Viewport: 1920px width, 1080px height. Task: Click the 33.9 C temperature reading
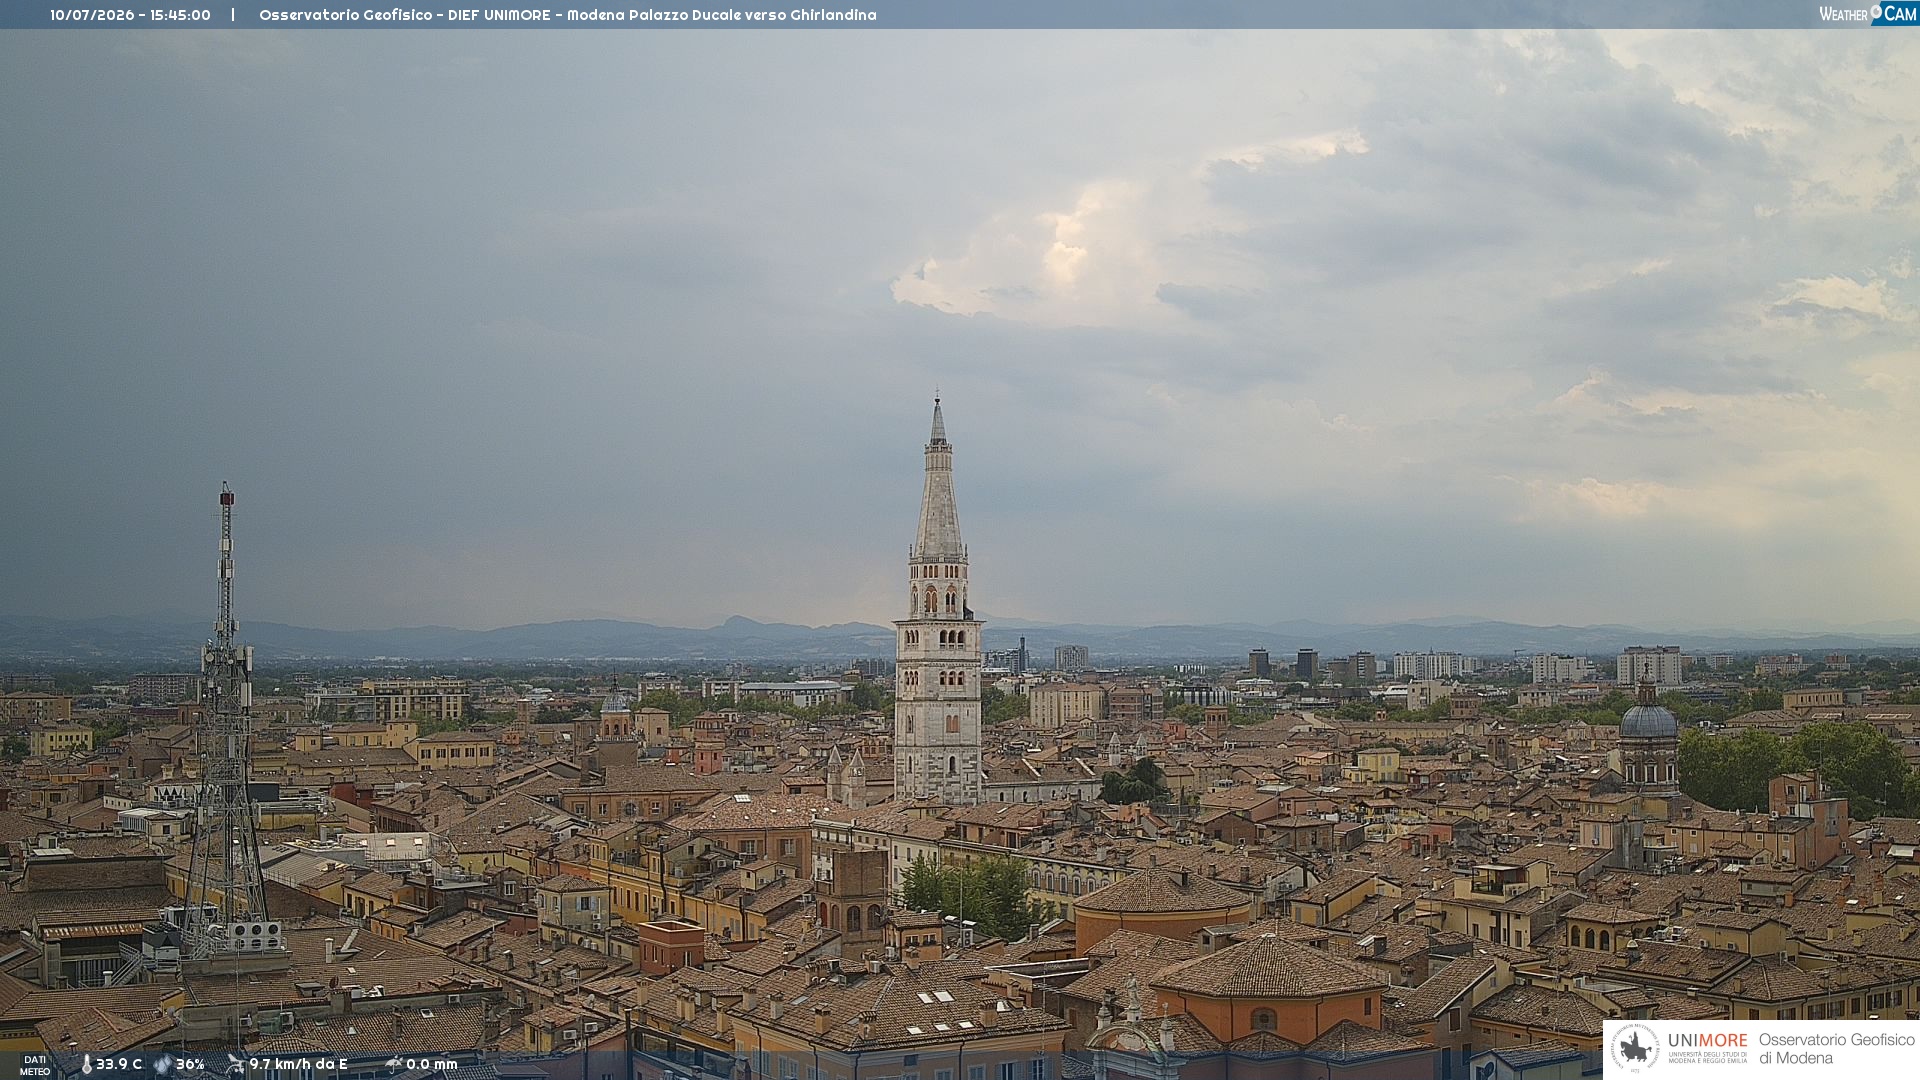click(x=119, y=1064)
